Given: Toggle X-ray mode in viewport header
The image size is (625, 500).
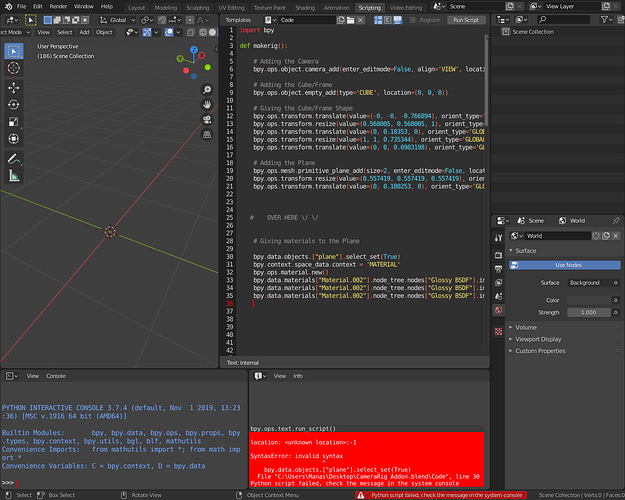Looking at the screenshot, I should [x=191, y=32].
